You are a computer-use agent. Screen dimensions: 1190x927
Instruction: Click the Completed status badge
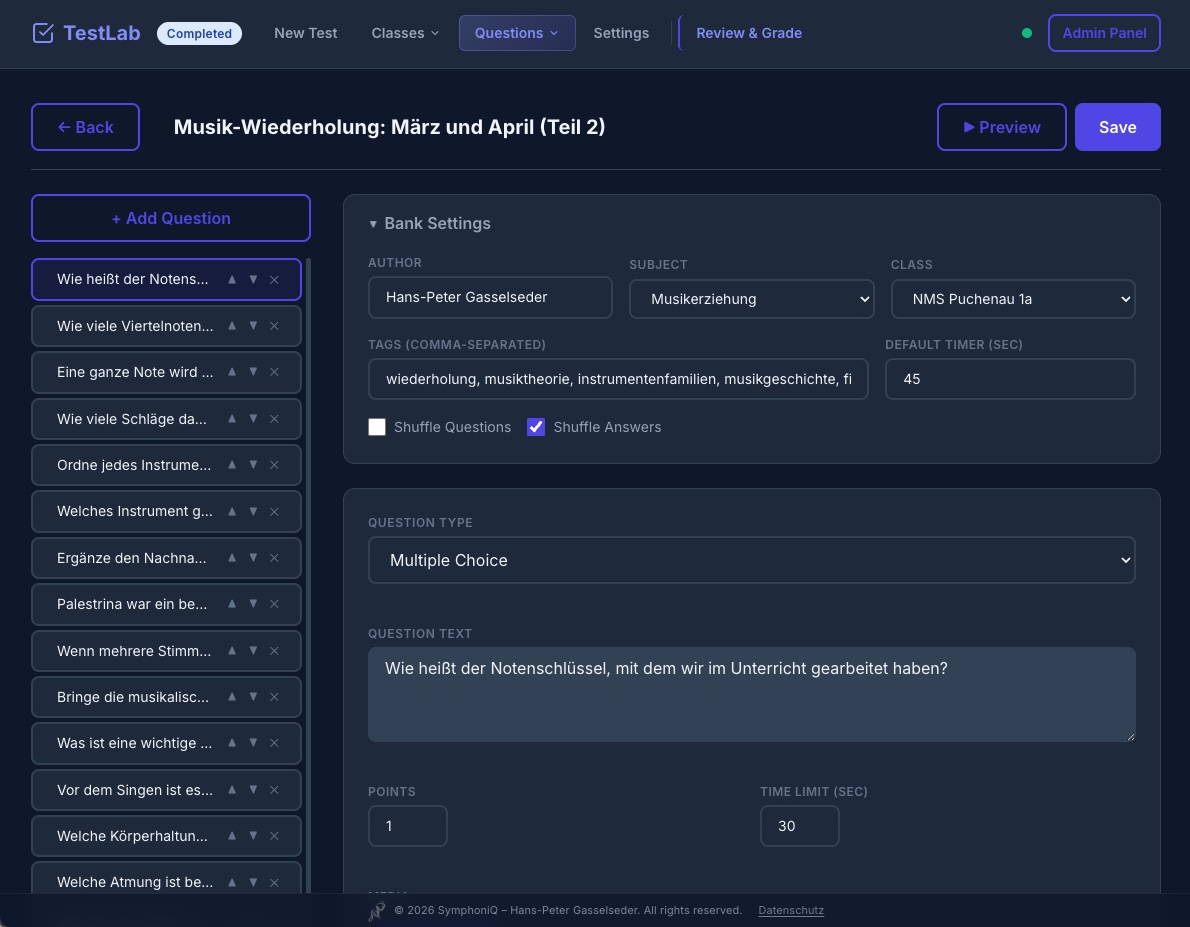click(x=200, y=33)
